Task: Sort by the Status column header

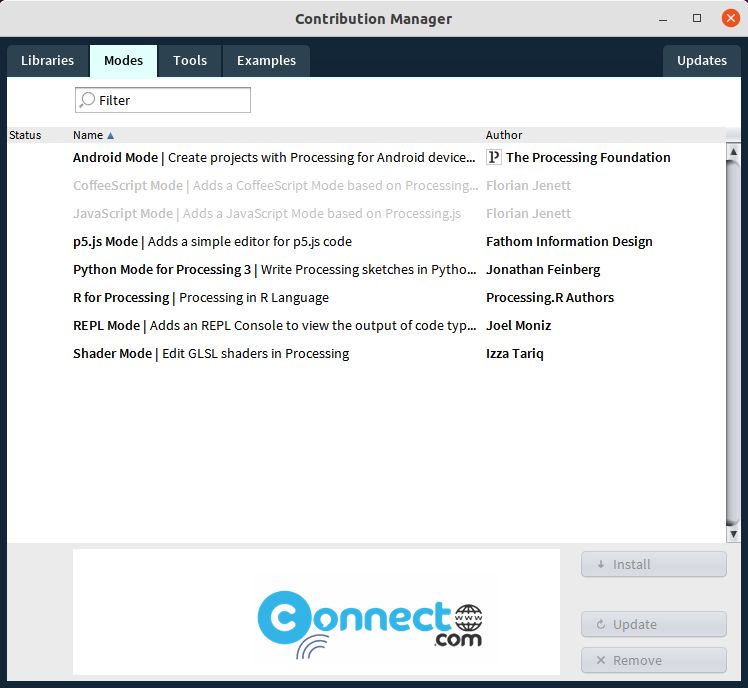Action: [25, 135]
